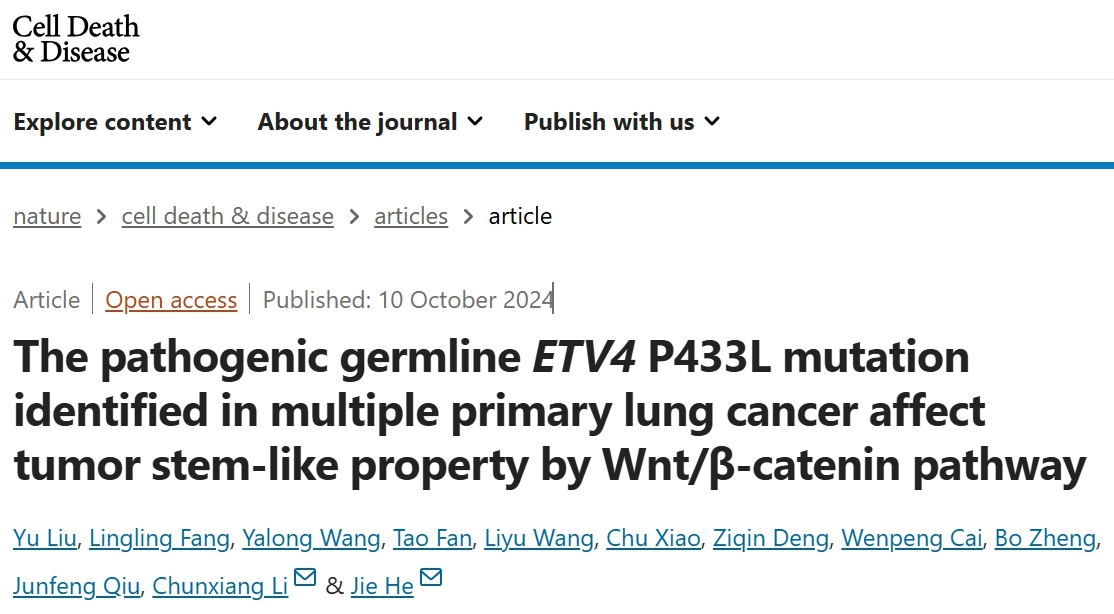
Task: Open author Chu Xiao's info
Action: click(x=654, y=538)
